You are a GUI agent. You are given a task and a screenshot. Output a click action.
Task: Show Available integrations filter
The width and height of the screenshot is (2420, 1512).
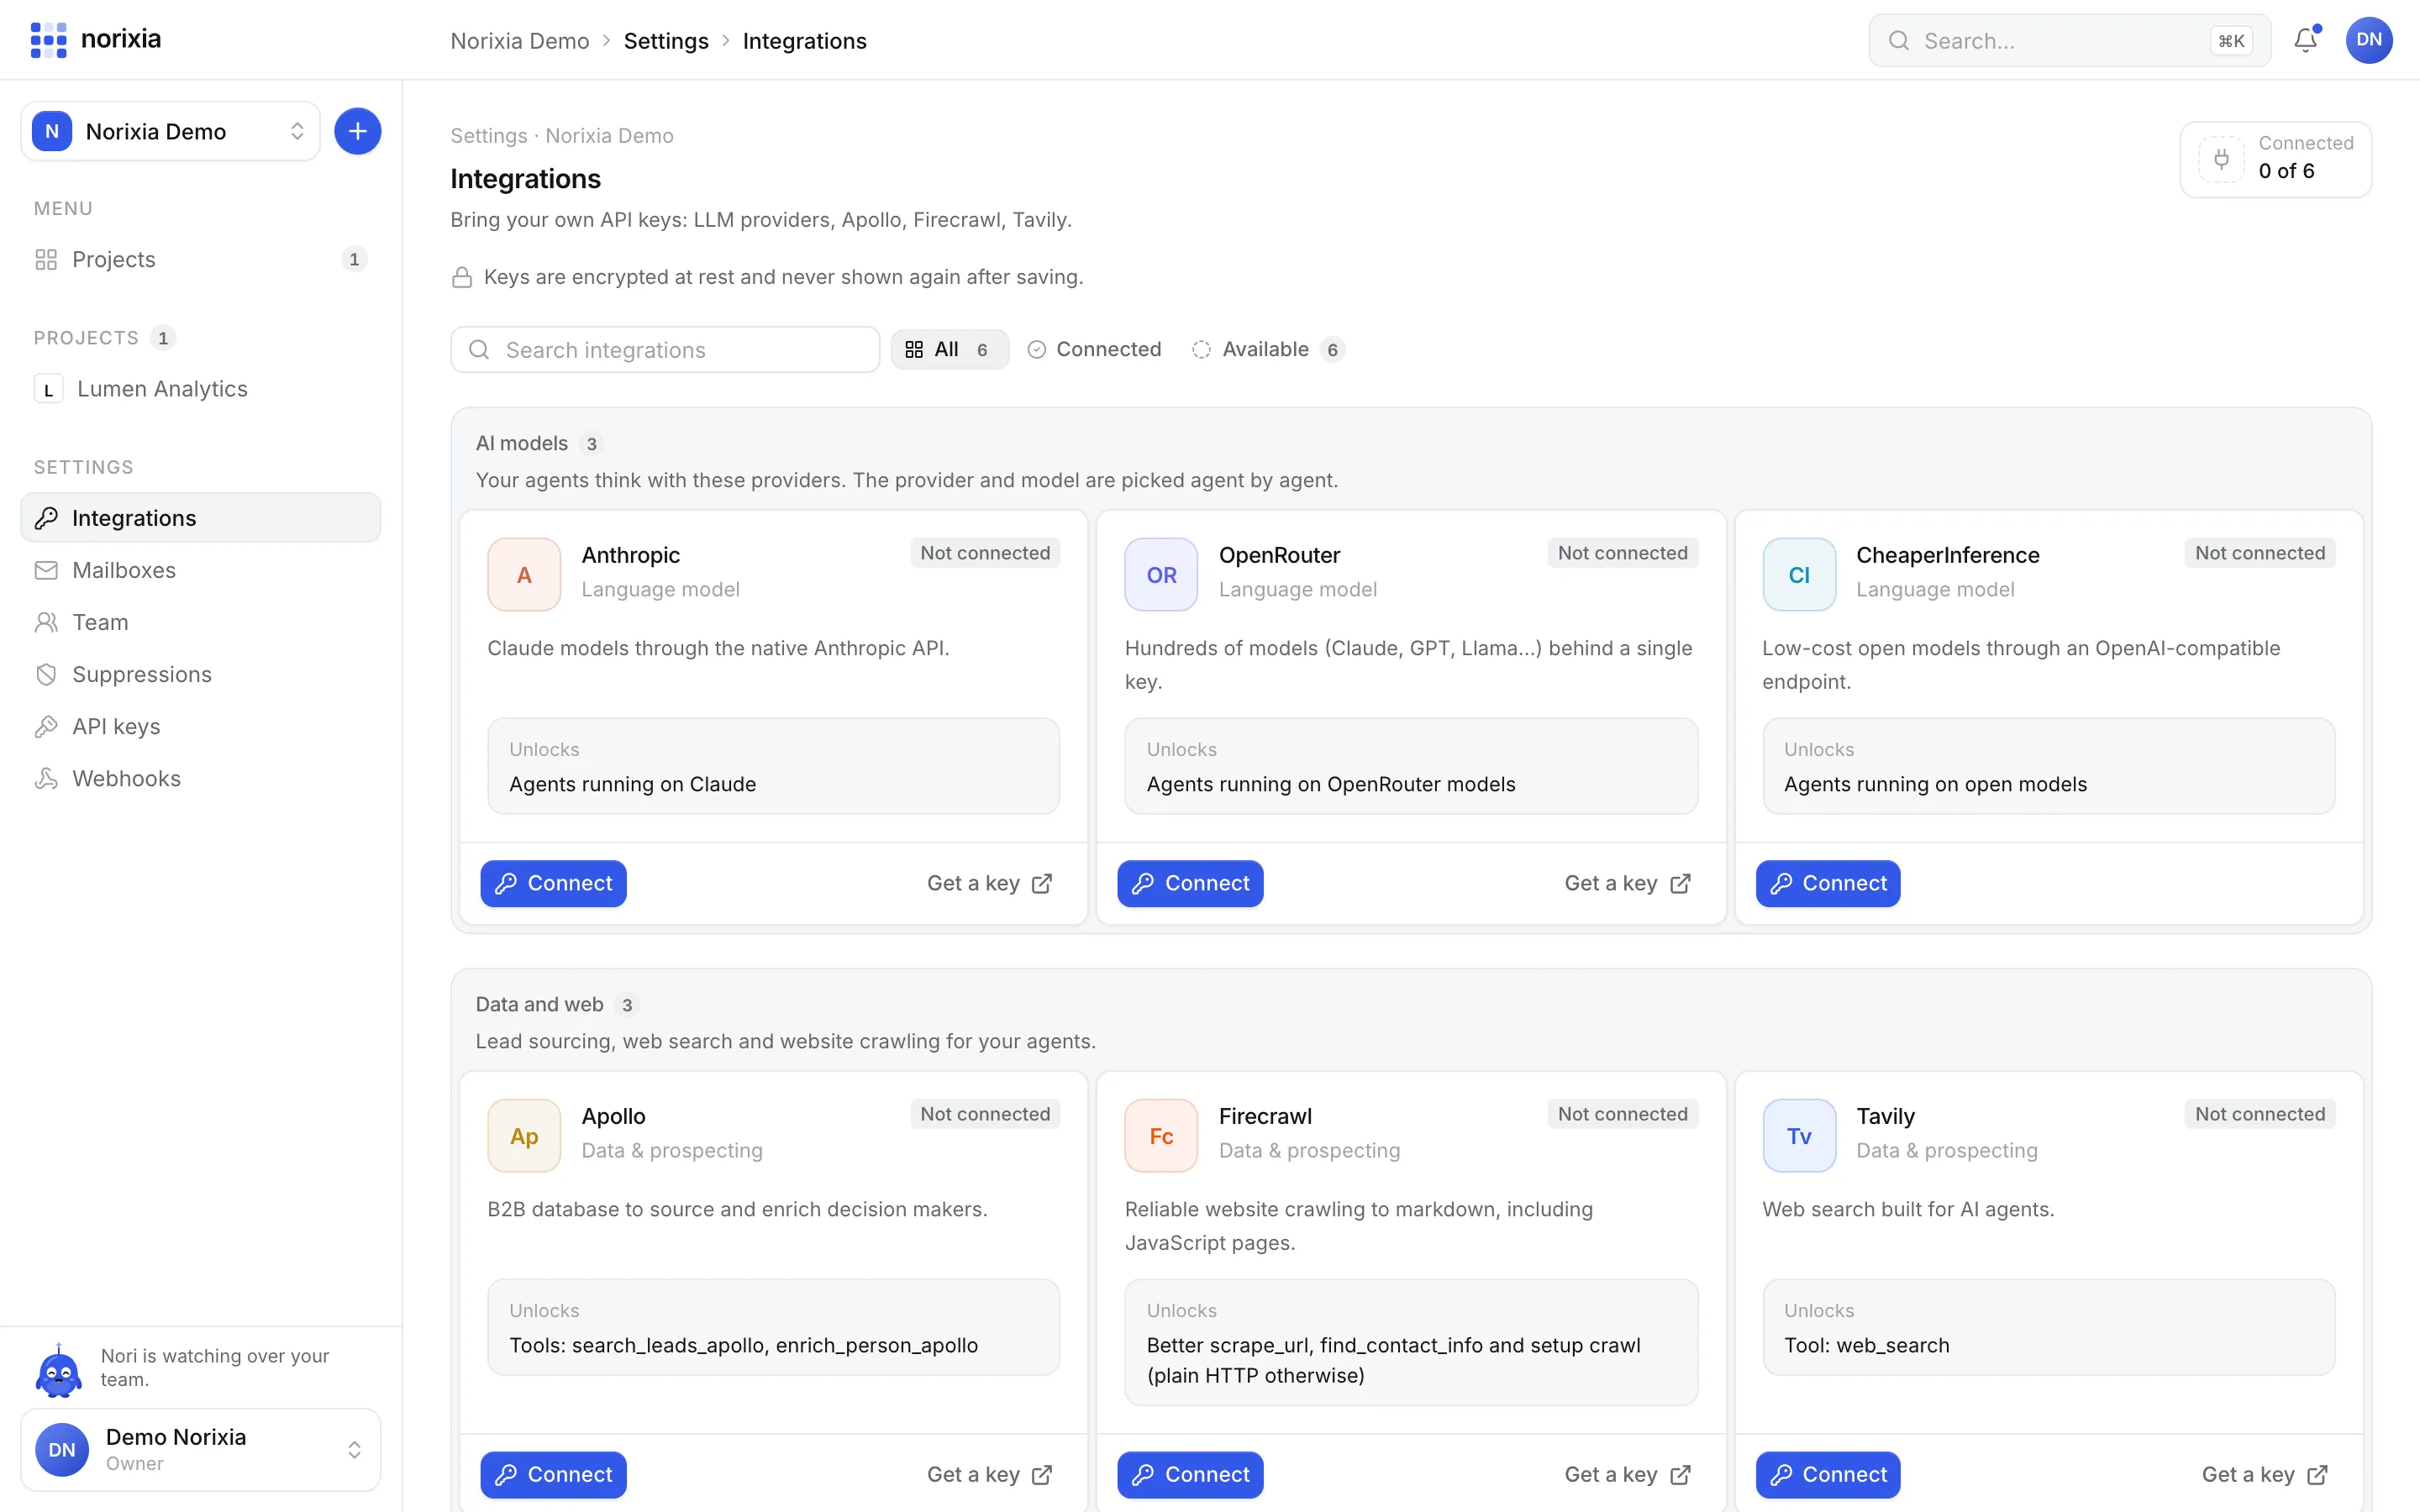pos(1268,349)
